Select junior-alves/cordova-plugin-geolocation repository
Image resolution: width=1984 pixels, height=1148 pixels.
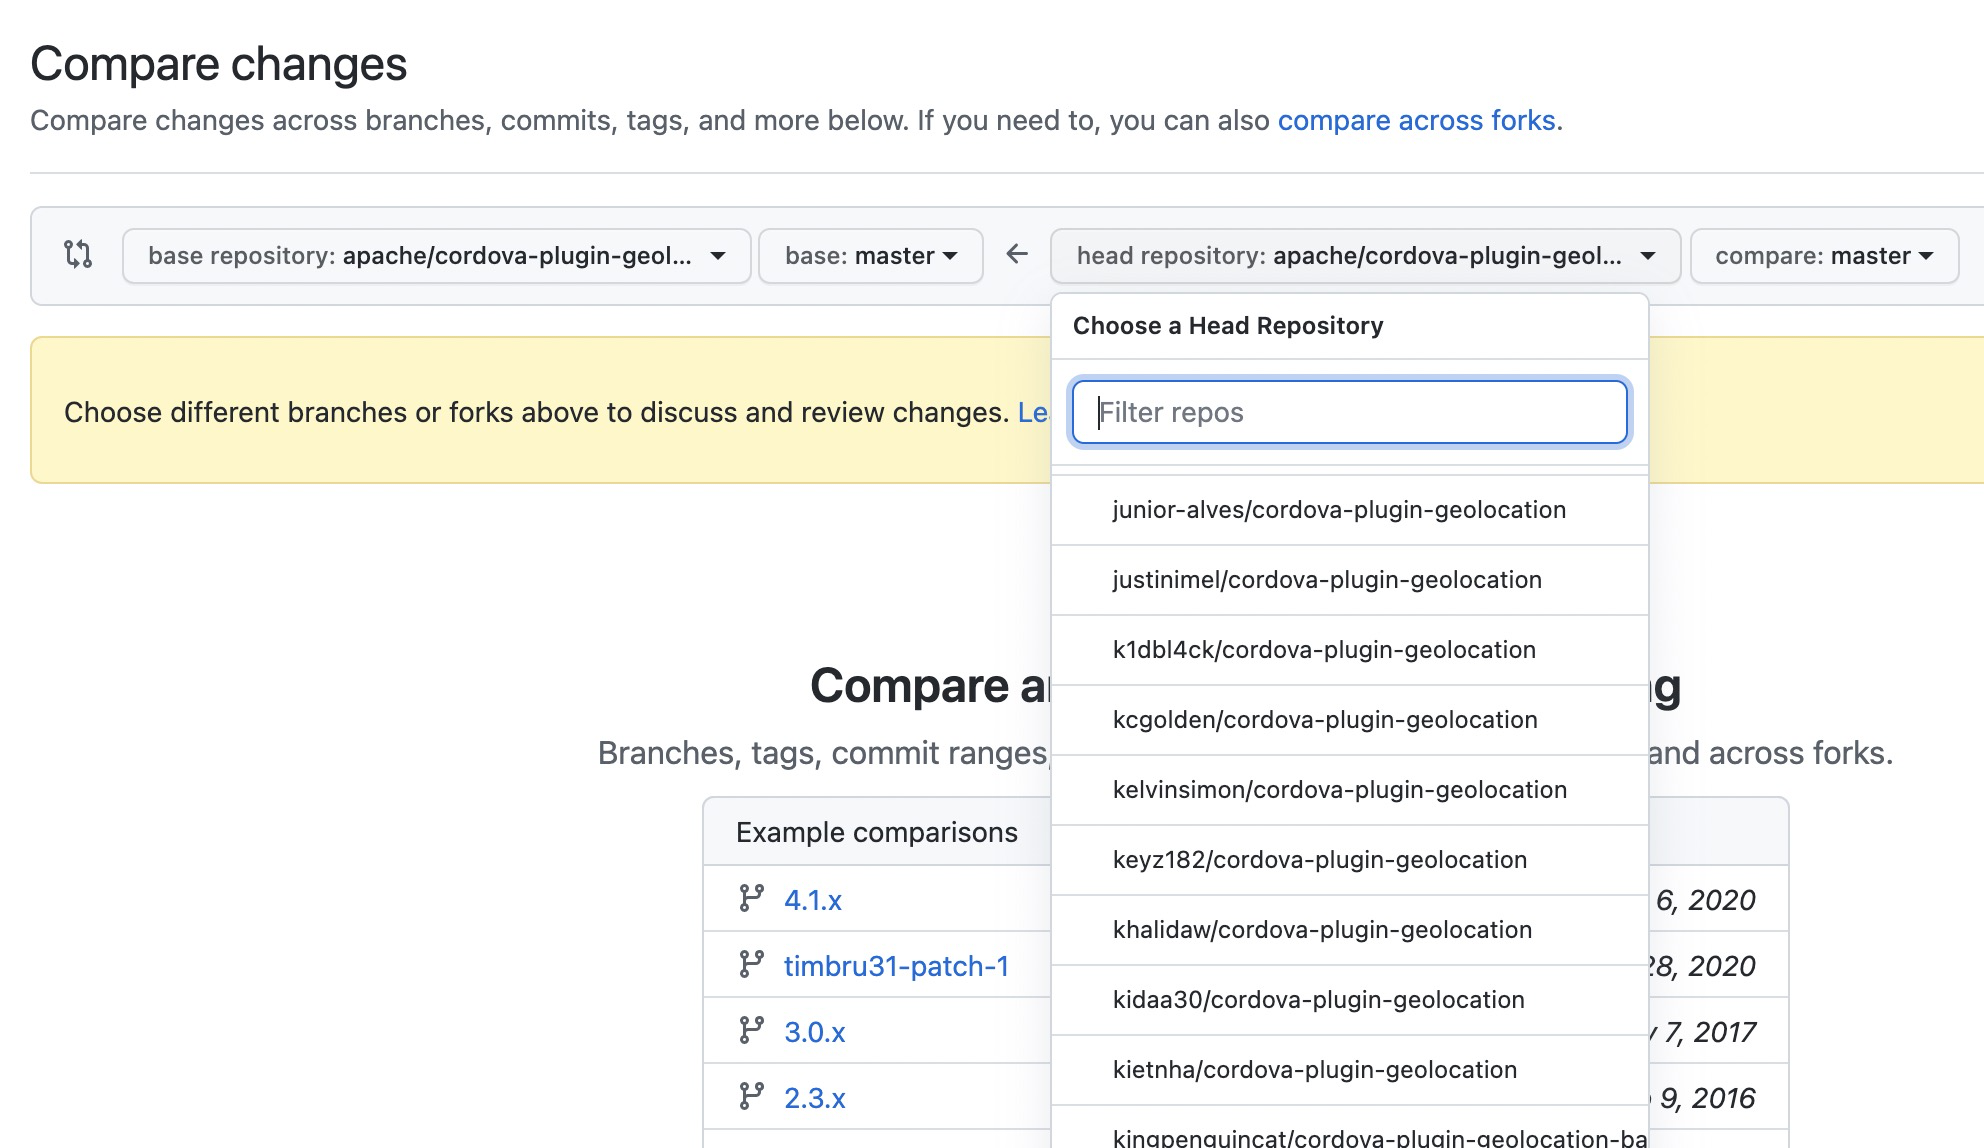tap(1350, 510)
